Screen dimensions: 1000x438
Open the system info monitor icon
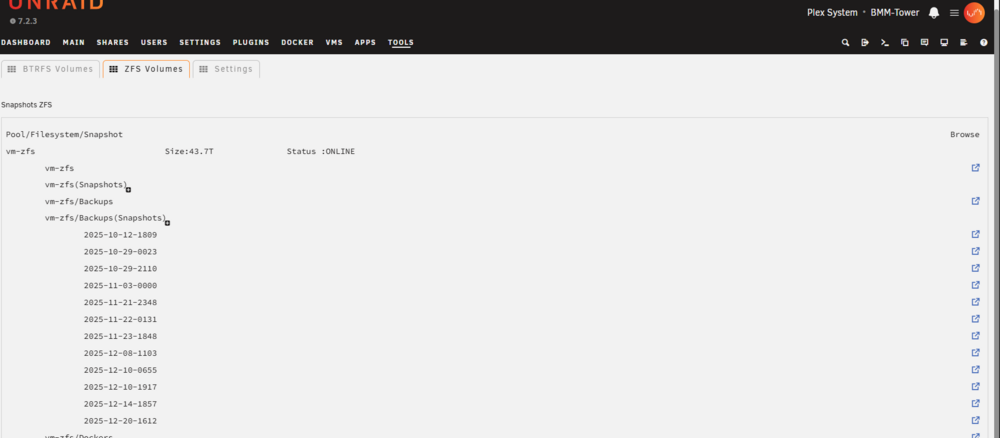pyautogui.click(x=944, y=43)
